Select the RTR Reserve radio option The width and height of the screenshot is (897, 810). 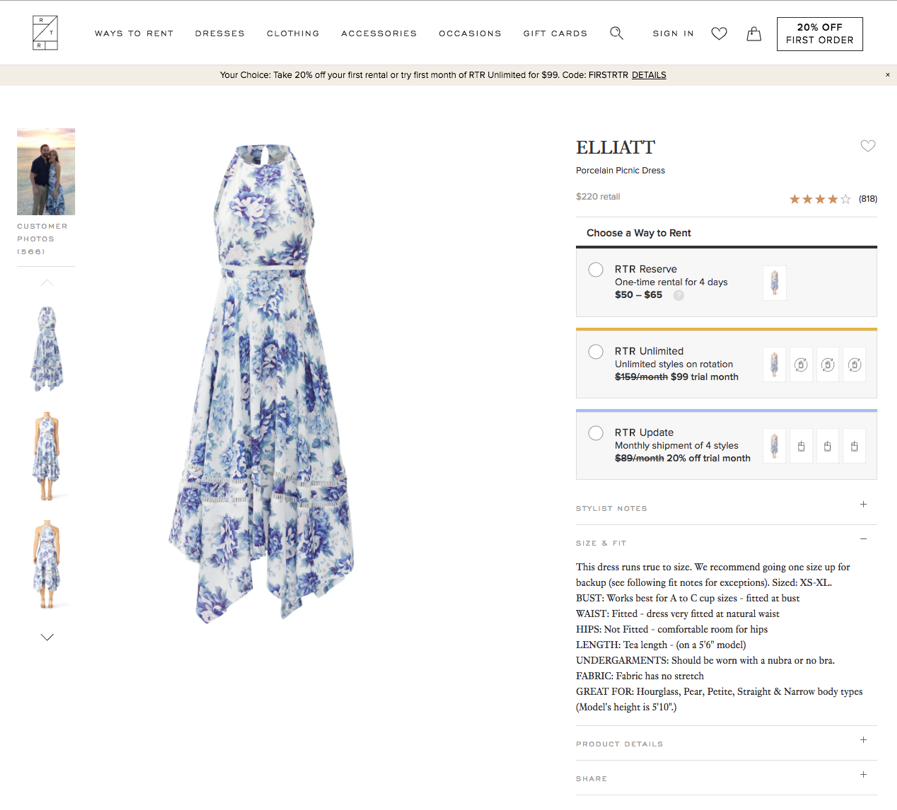(x=596, y=269)
